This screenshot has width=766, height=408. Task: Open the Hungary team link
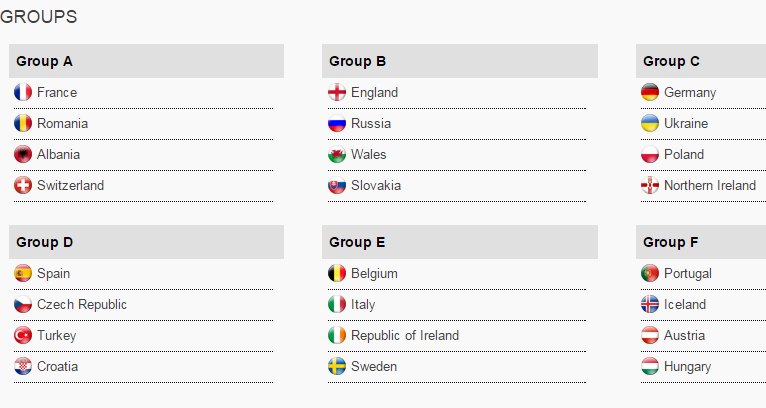click(687, 367)
